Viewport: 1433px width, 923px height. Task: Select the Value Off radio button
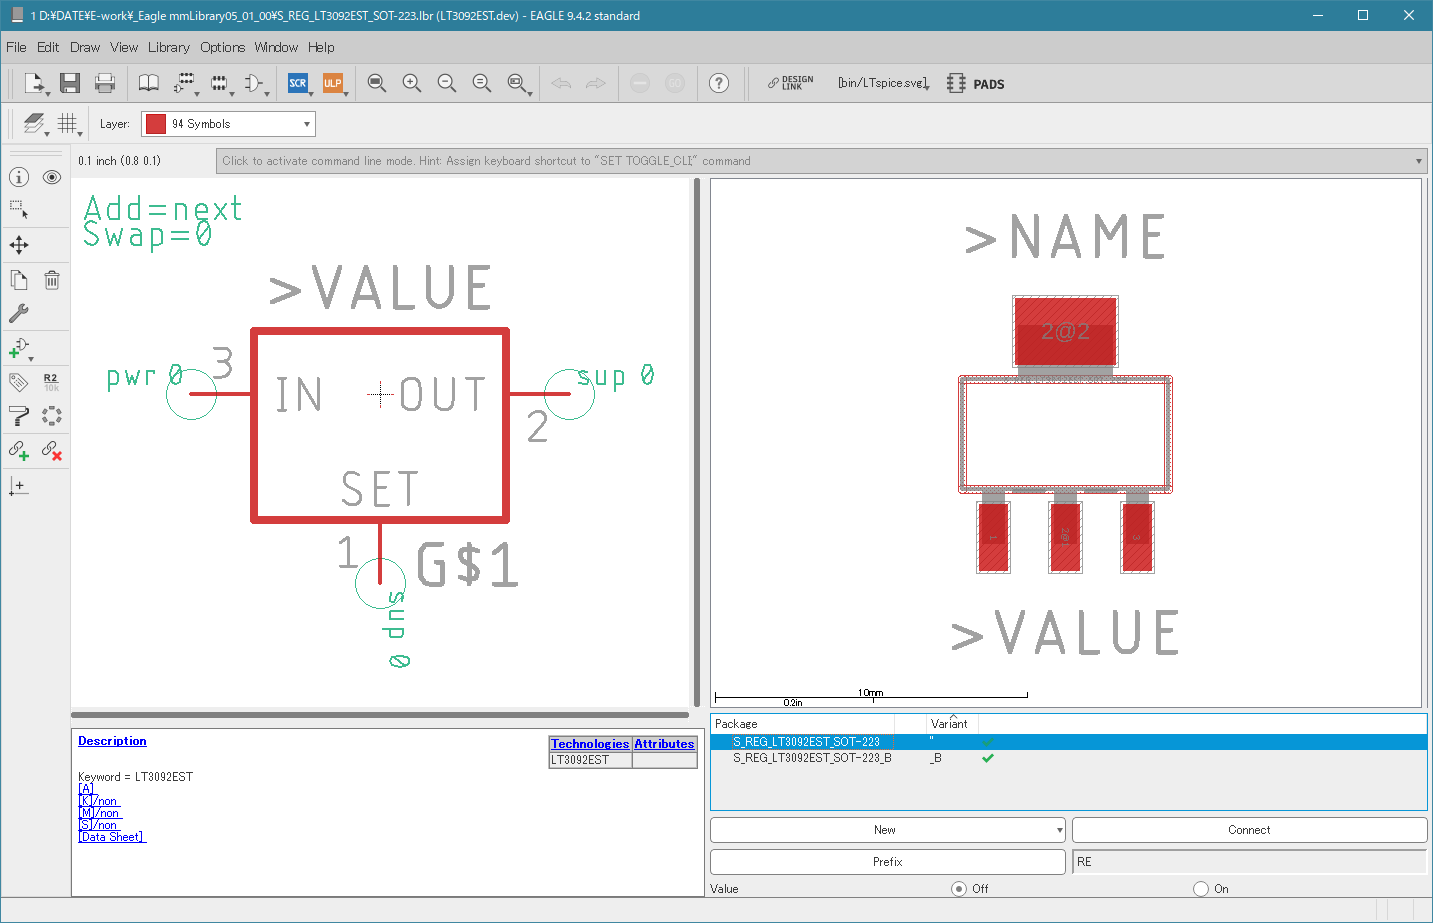tap(959, 888)
